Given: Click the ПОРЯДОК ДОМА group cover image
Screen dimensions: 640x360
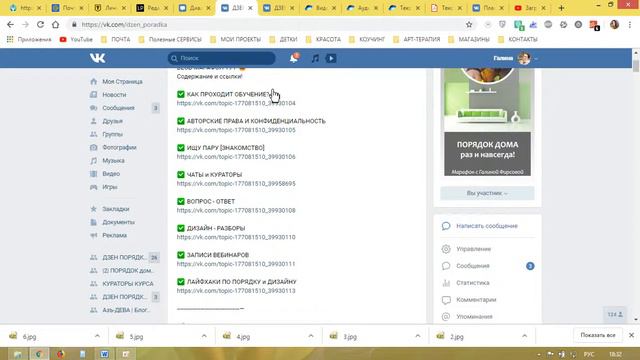Looking at the screenshot, I should click(487, 122).
